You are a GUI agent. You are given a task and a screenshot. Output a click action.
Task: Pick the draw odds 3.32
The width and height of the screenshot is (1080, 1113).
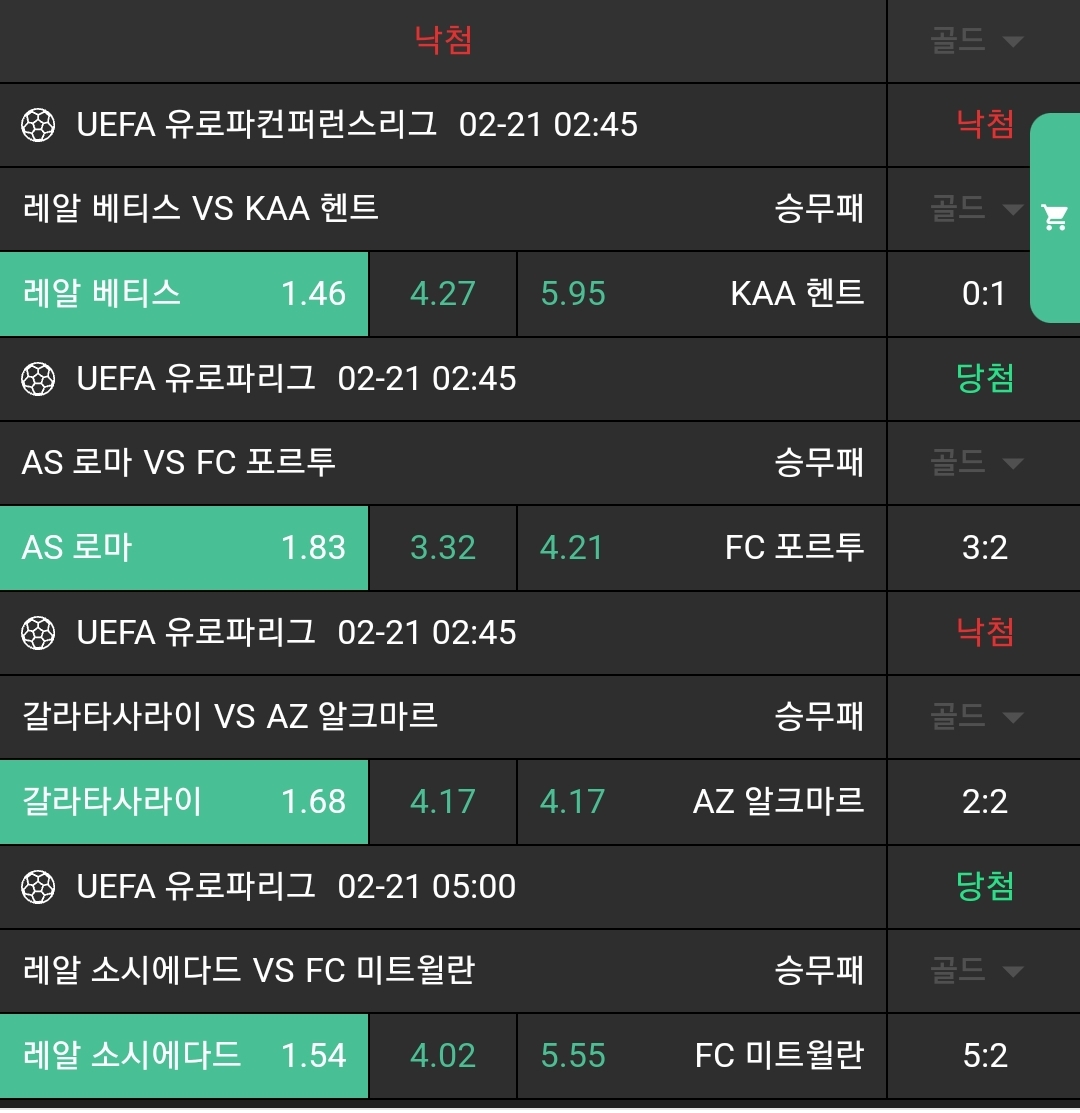point(442,548)
